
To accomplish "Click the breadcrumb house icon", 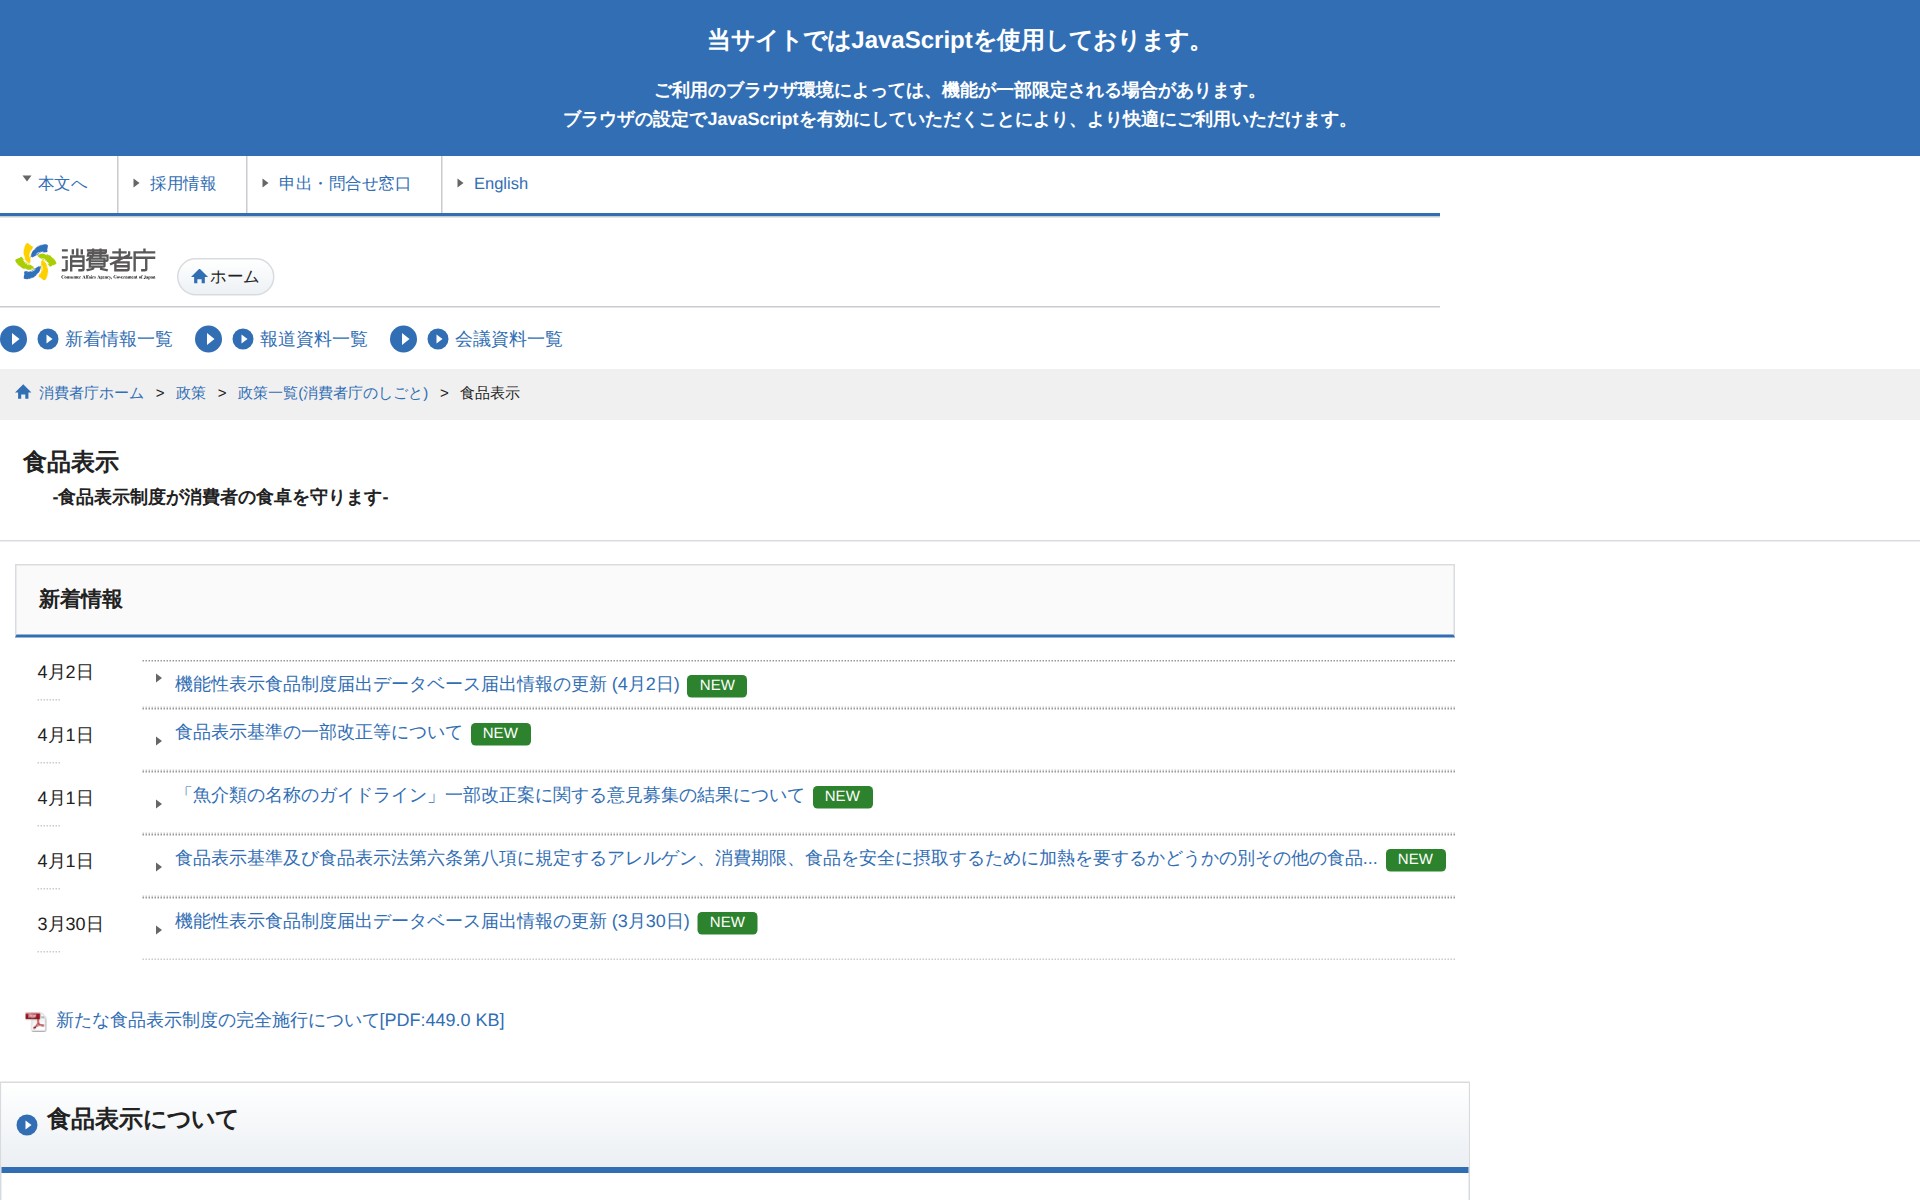I will click(23, 393).
